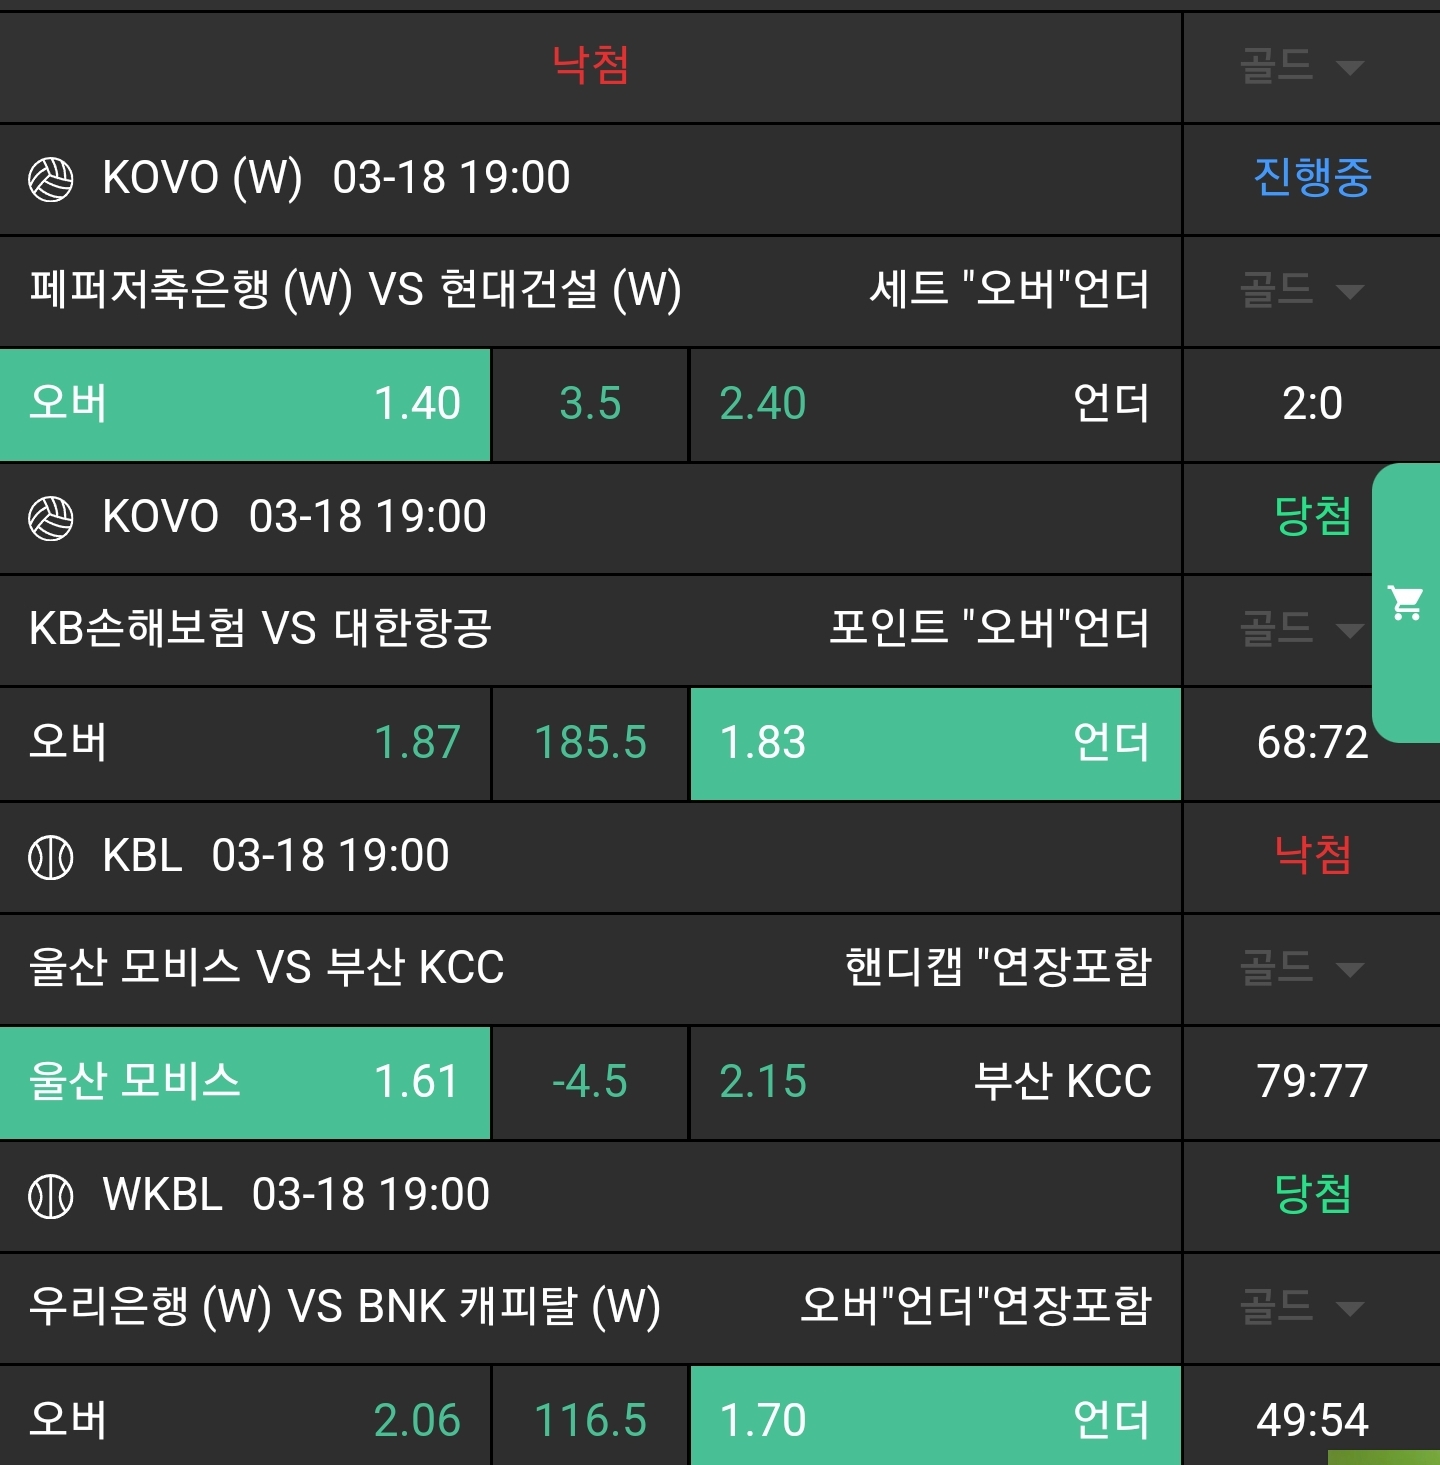Select 오버 2.06 for 우리은행 match
The image size is (1440, 1465).
coord(245,1421)
